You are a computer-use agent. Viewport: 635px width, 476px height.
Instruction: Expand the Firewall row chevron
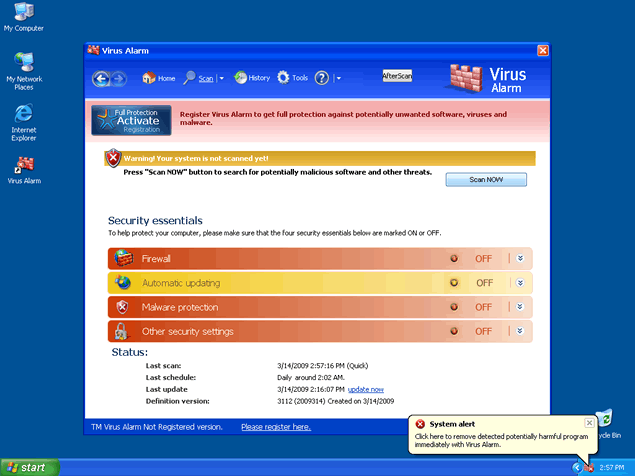click(x=520, y=258)
